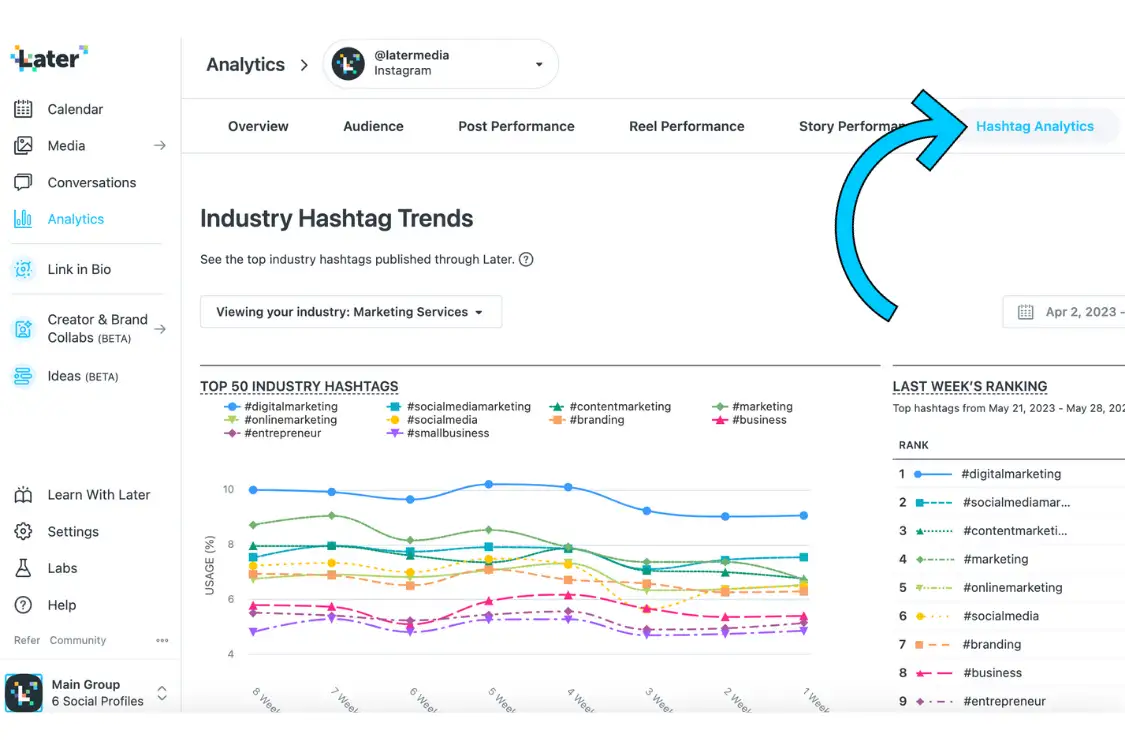
Task: Open the Reel Performance tab
Action: (687, 126)
